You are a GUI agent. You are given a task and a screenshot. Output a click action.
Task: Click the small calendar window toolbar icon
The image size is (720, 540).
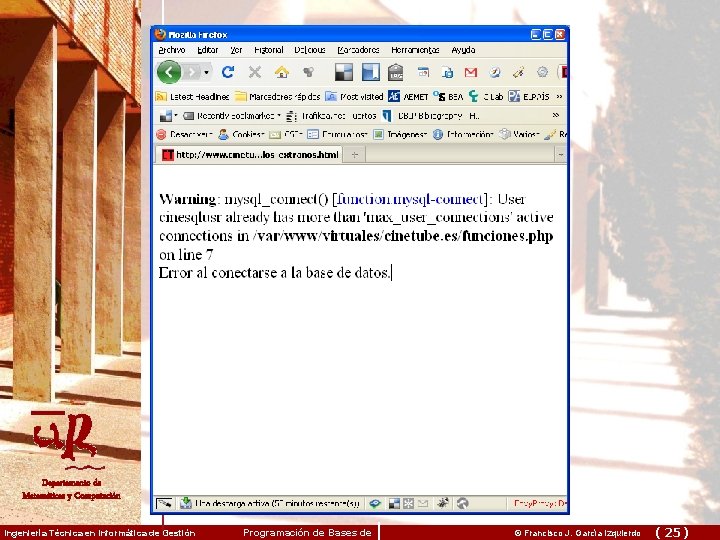tap(423, 72)
